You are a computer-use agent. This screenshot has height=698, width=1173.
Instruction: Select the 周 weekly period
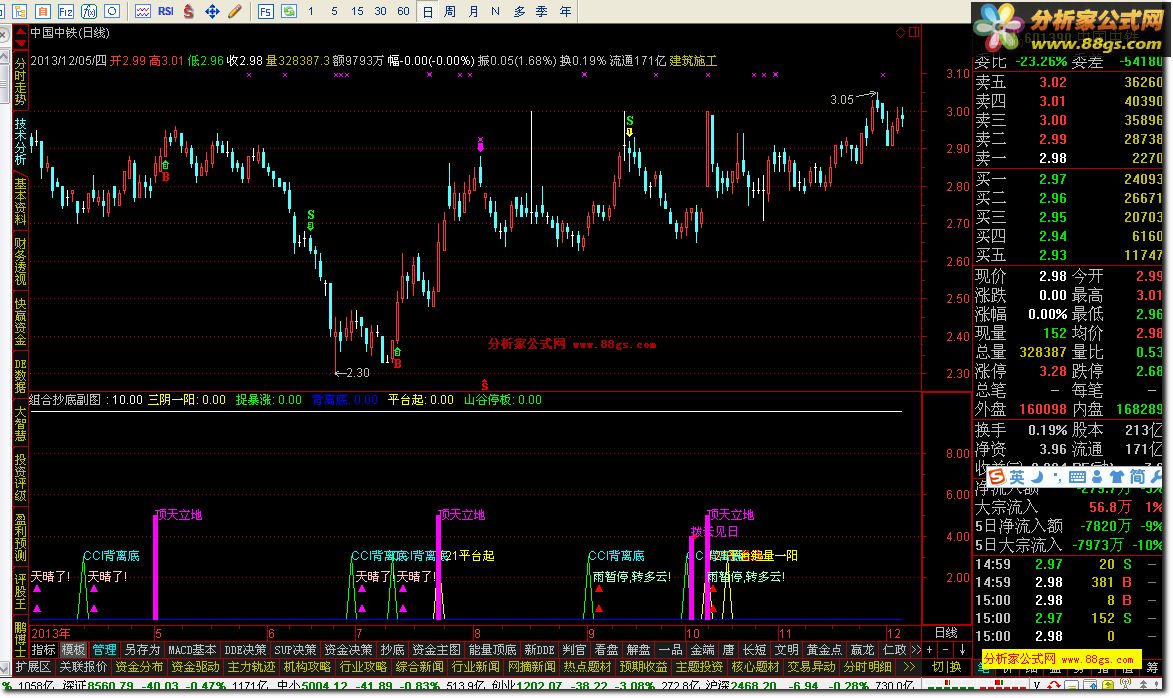pyautogui.click(x=450, y=11)
